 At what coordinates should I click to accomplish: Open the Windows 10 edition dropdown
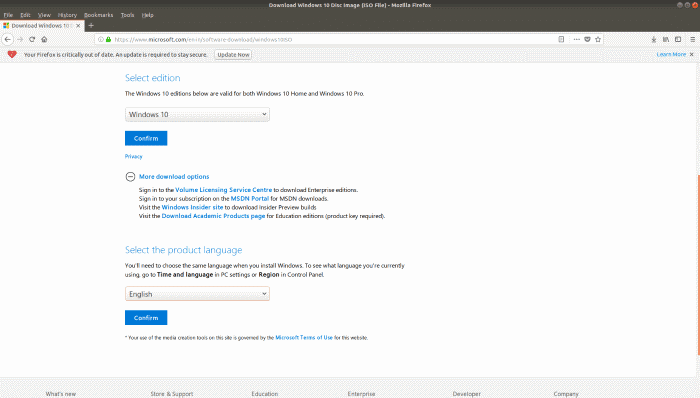pyautogui.click(x=197, y=114)
